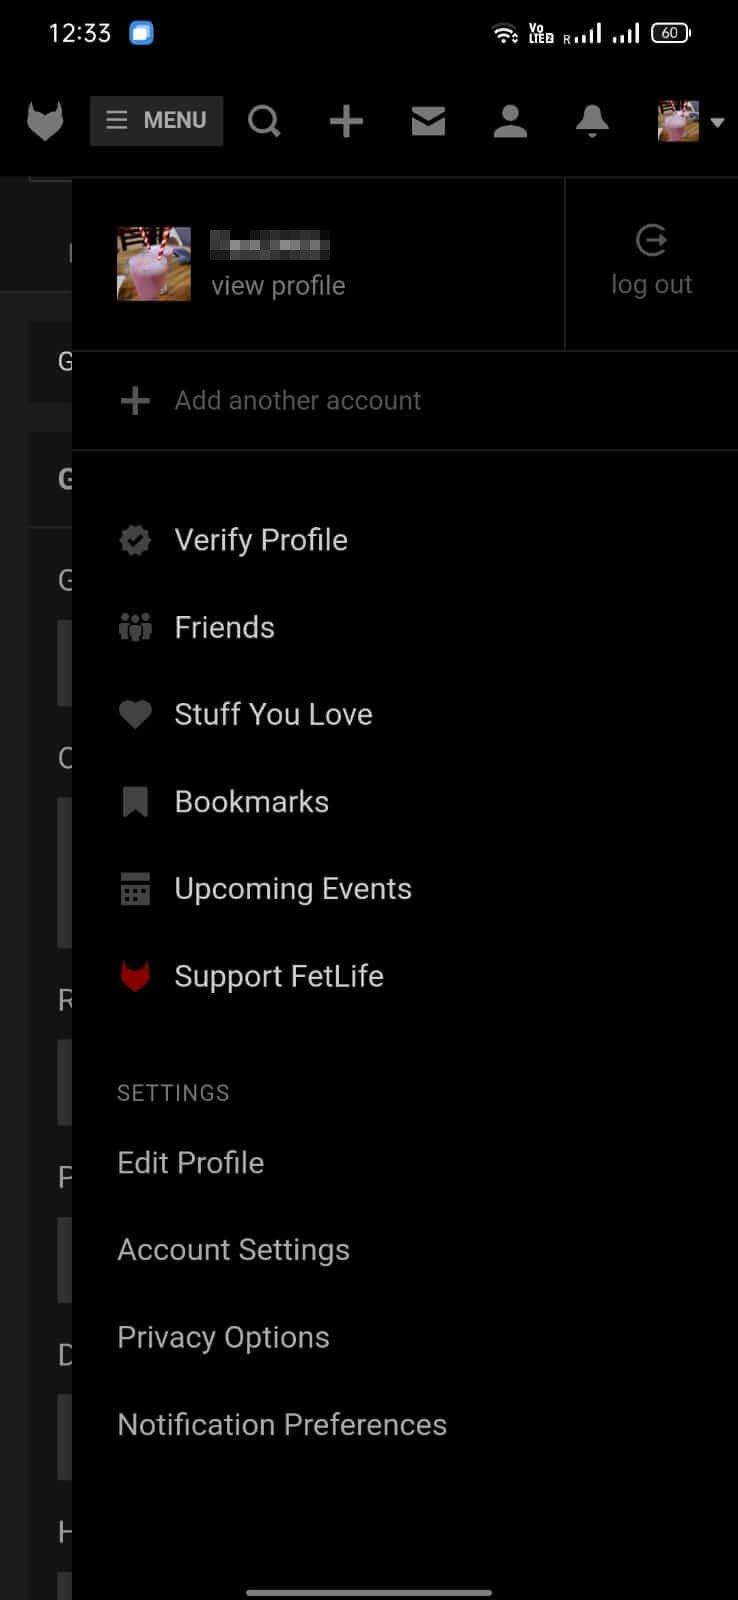Viewport: 738px width, 1600px height.
Task: Click the FetLife logo icon
Action: 45,121
